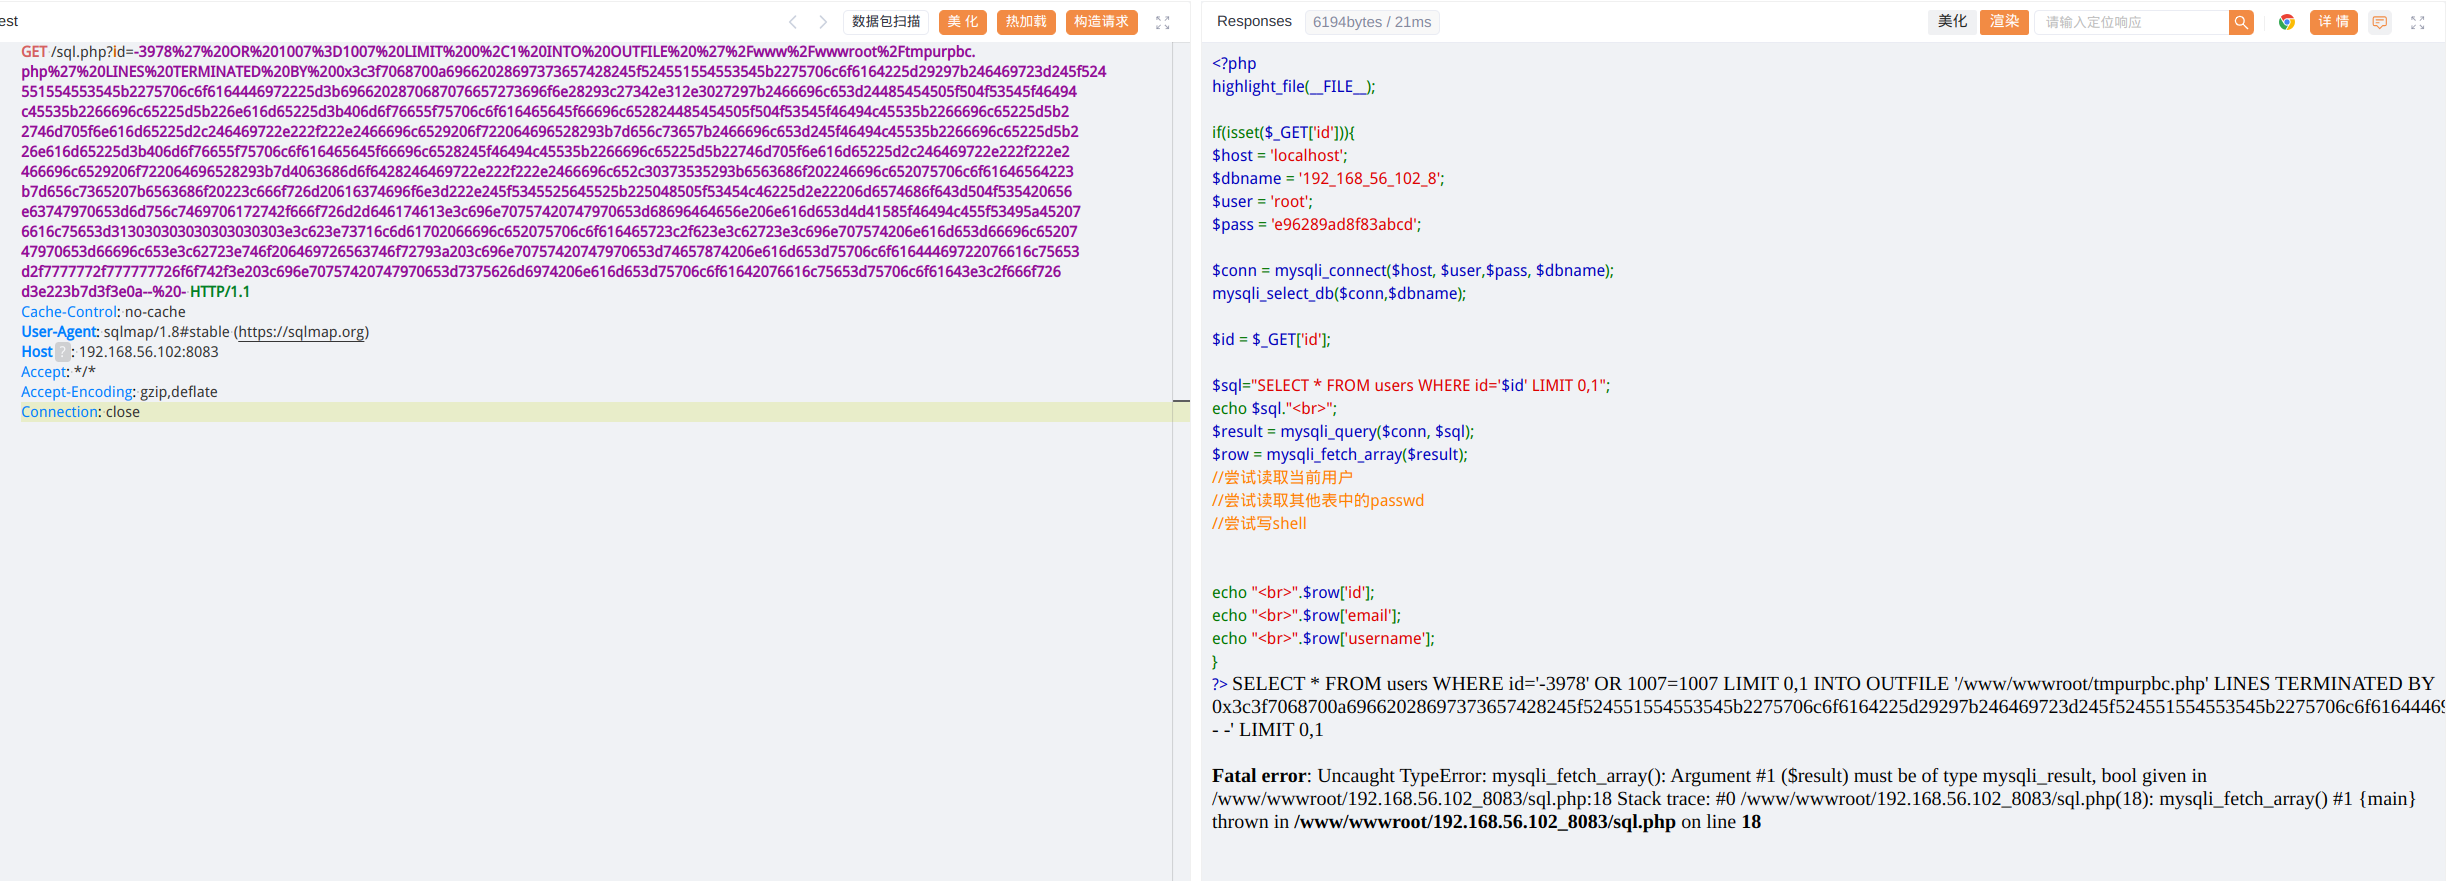
Task: Click the request panel 美 化 button
Action: tap(963, 22)
